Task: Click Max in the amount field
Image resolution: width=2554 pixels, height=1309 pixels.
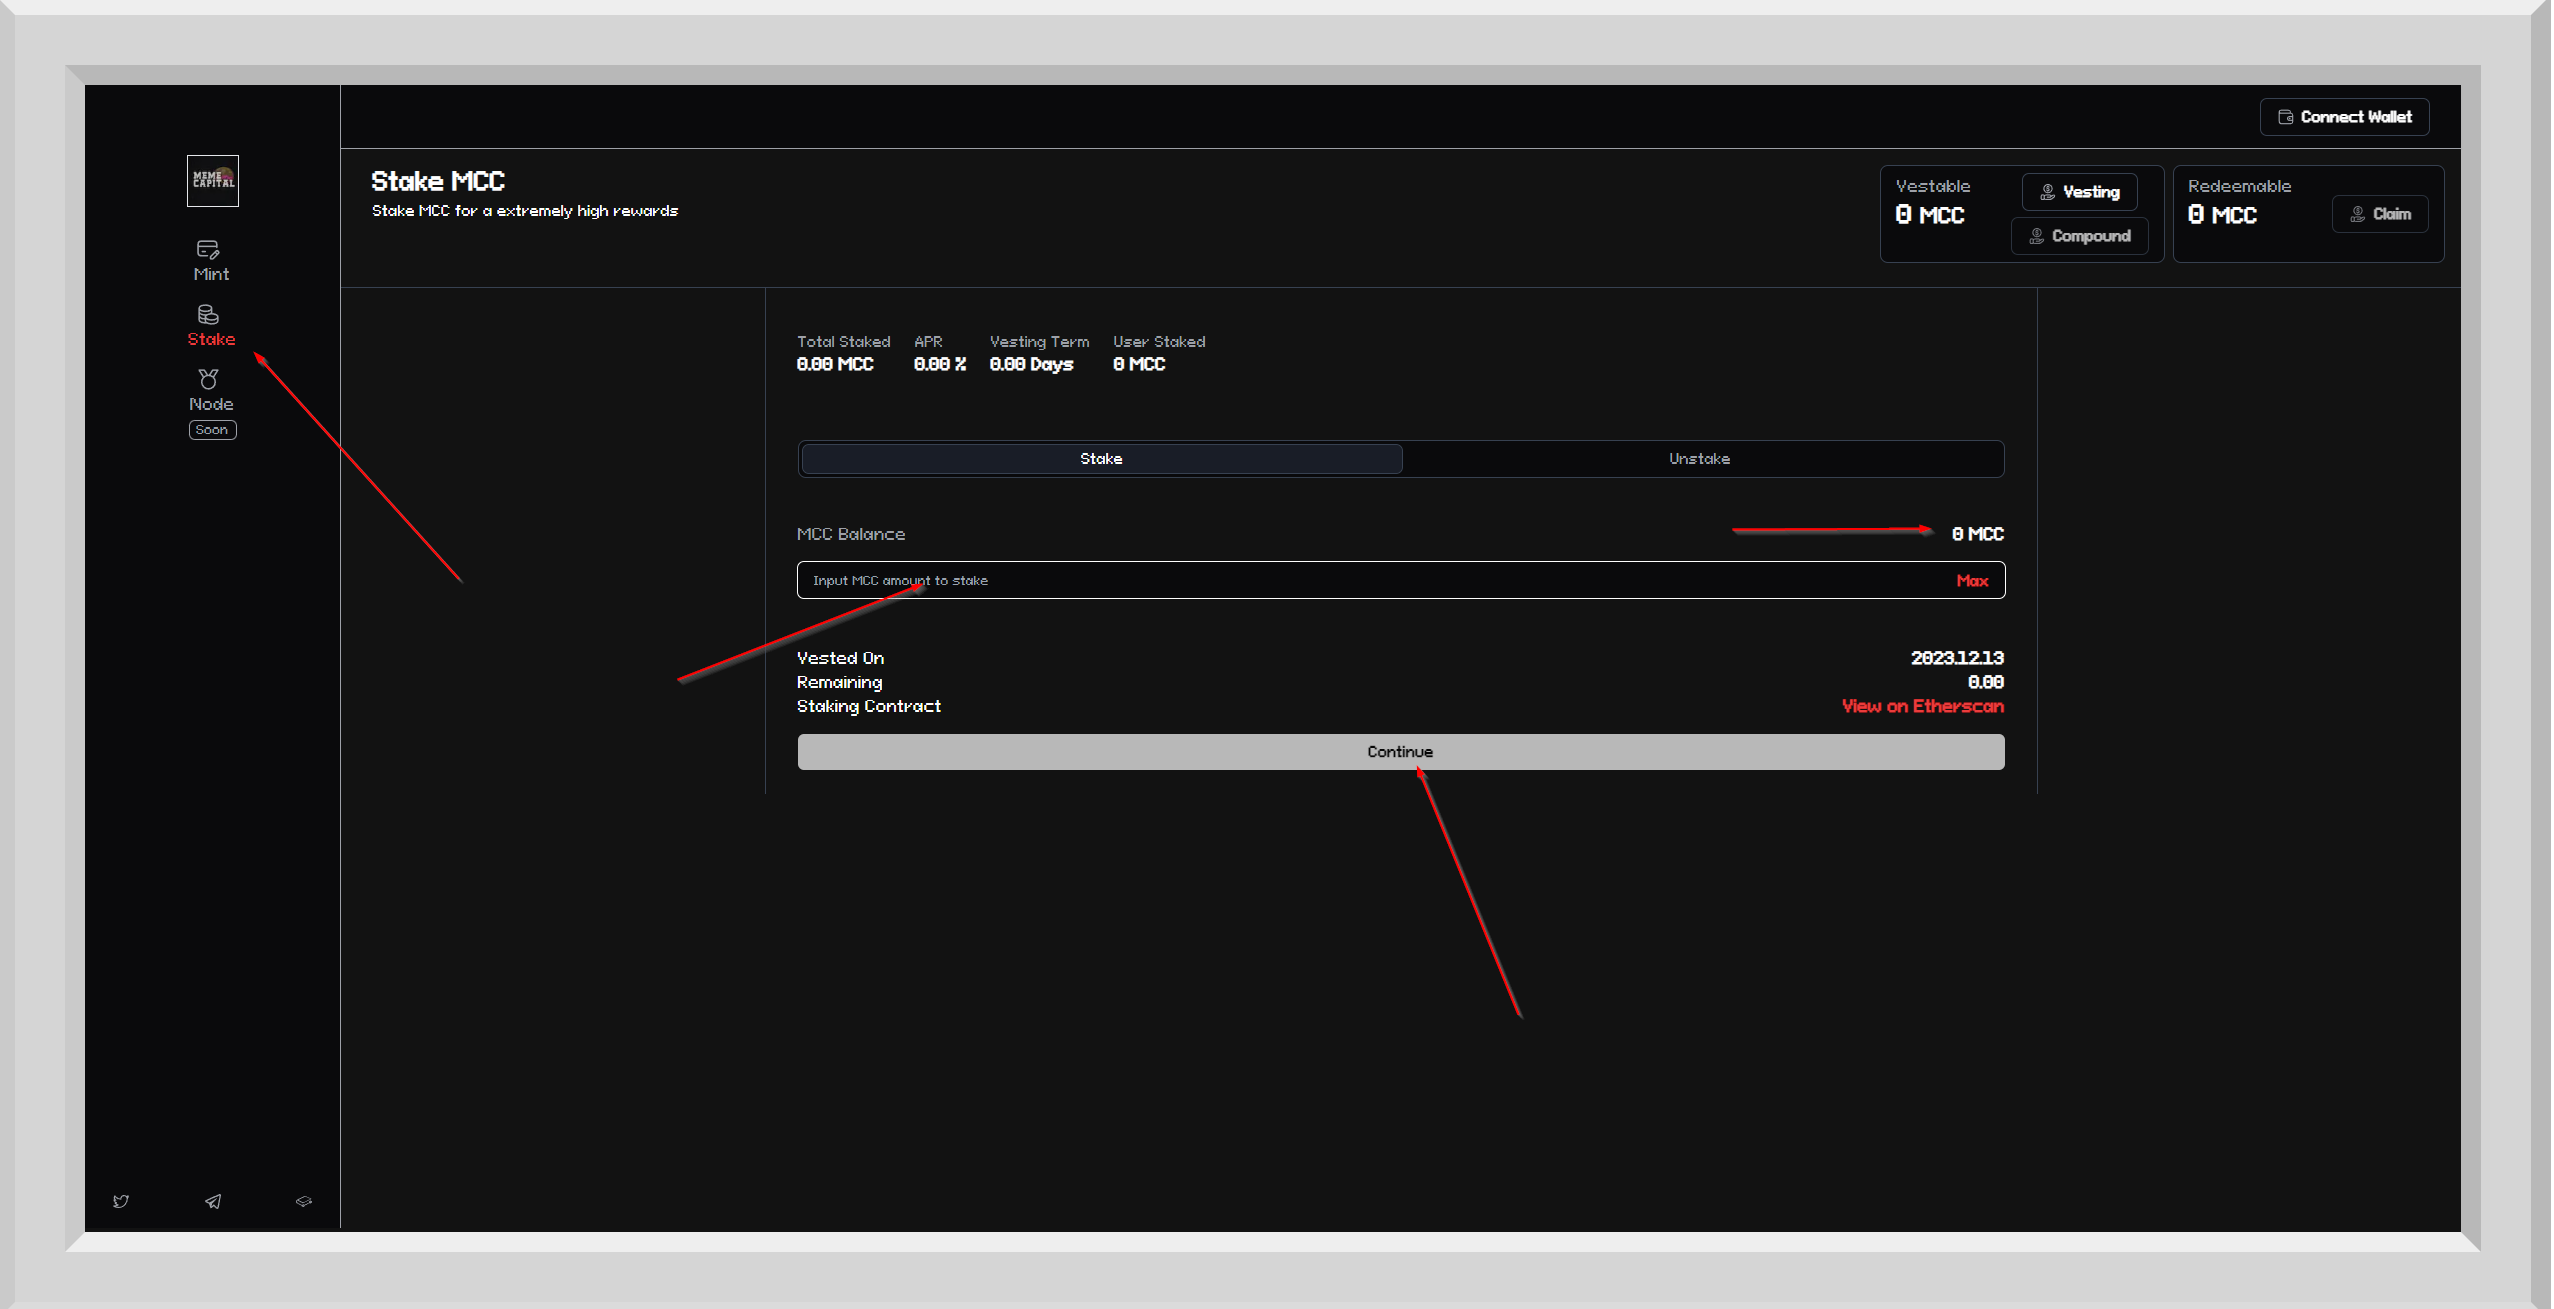Action: [1972, 581]
